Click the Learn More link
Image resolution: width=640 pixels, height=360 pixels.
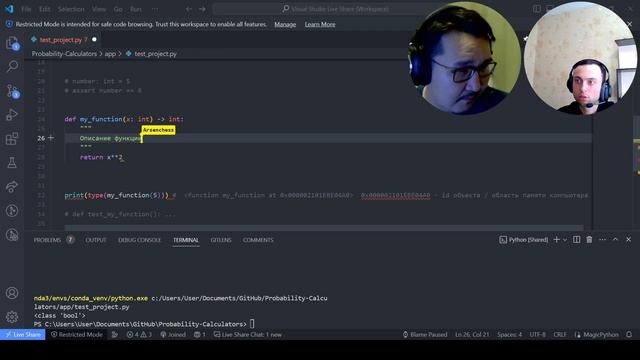(320, 24)
